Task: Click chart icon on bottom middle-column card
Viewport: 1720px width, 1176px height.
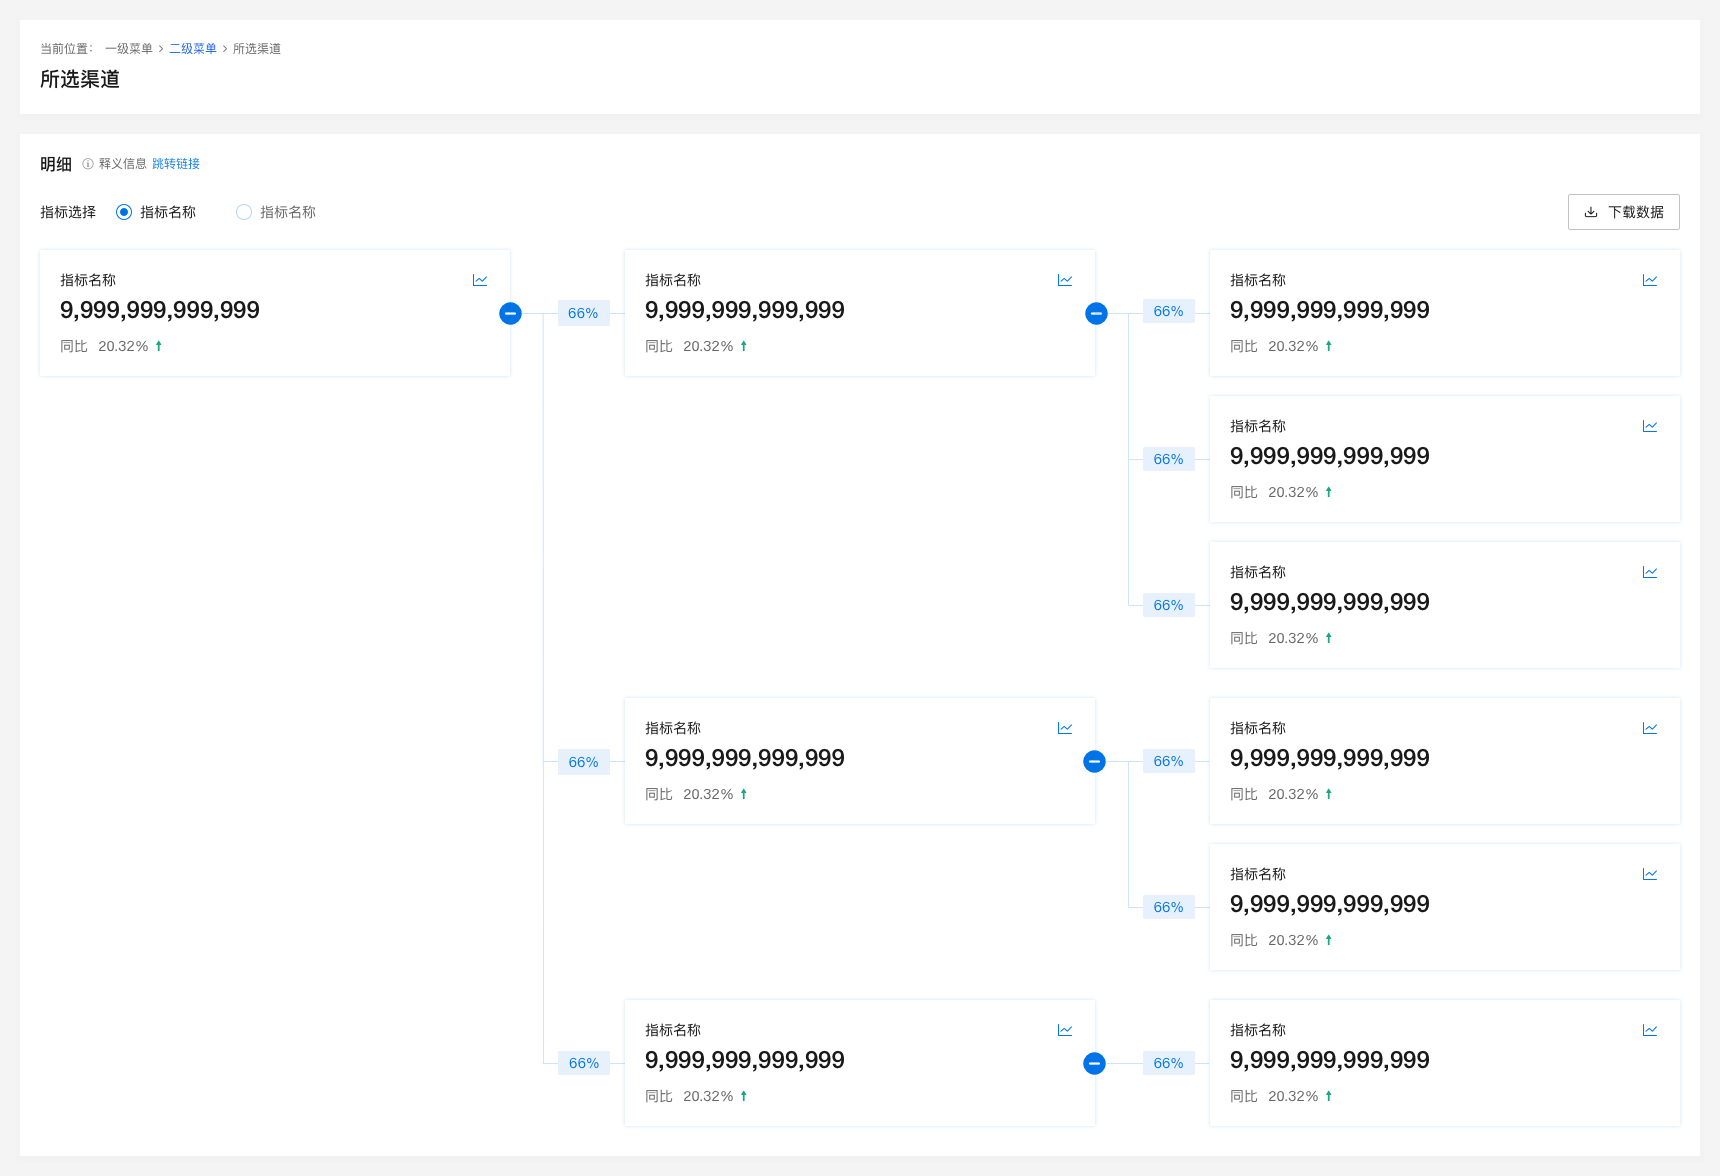Action: pos(1065,1031)
